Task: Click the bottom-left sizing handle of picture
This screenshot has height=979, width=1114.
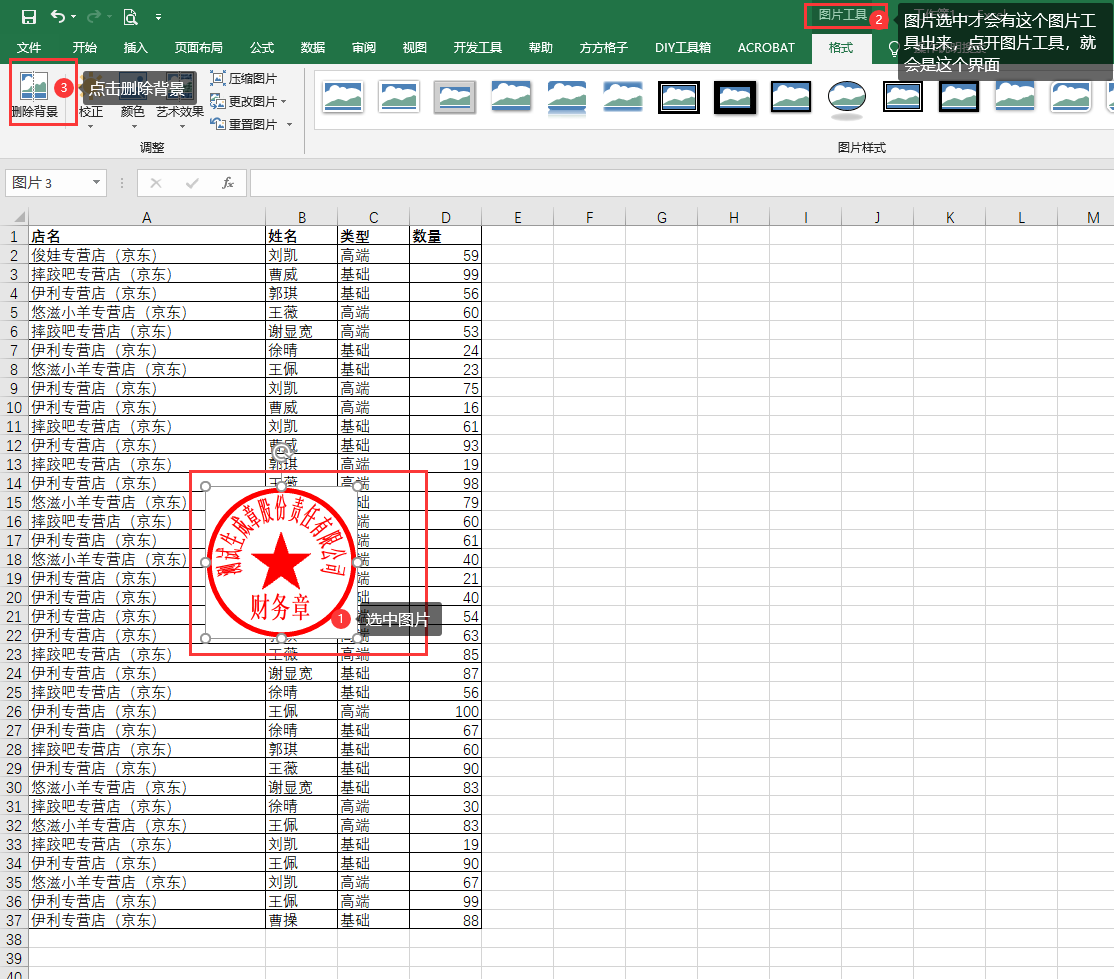Action: [x=205, y=638]
